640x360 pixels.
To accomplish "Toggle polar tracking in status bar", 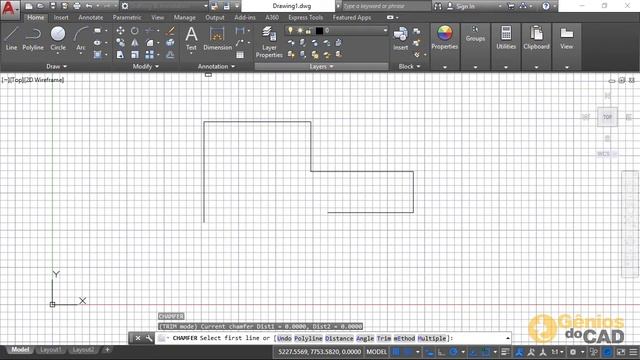I will (453, 352).
